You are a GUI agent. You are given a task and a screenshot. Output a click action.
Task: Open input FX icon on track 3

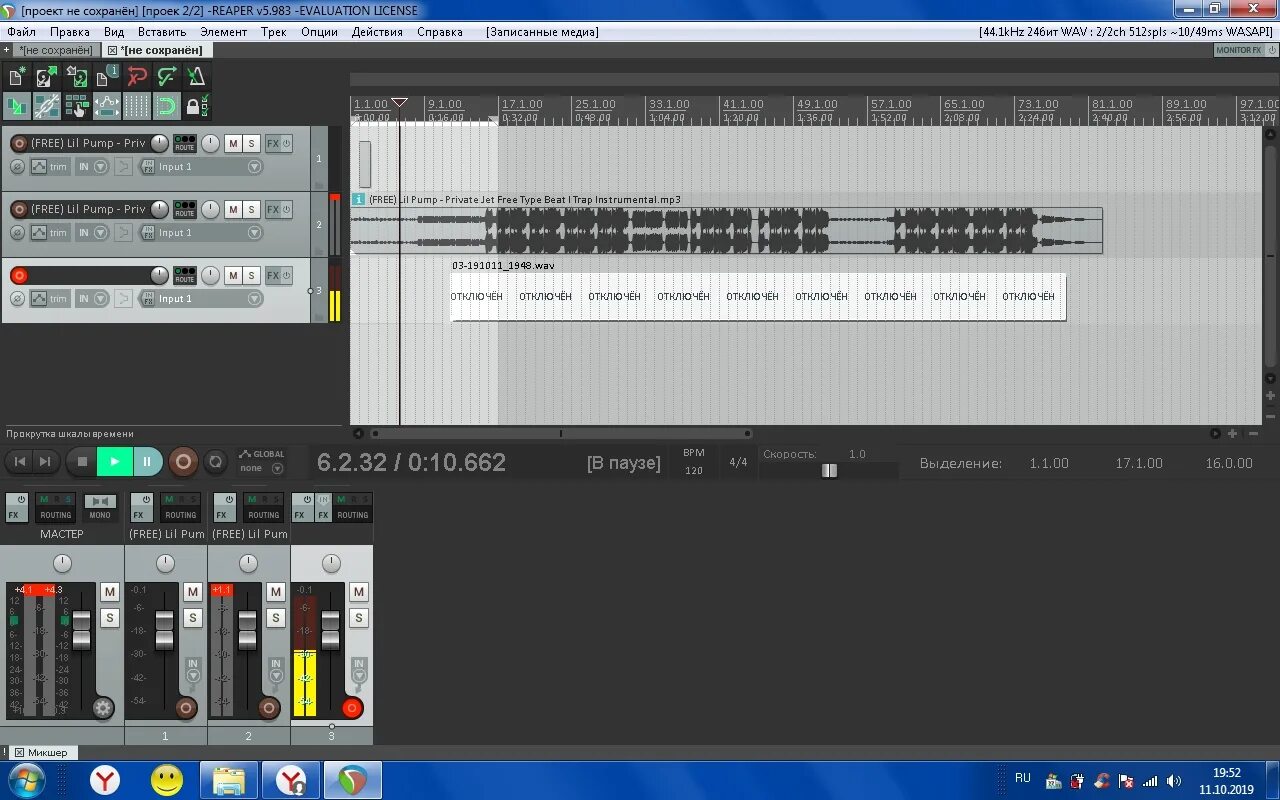(147, 299)
